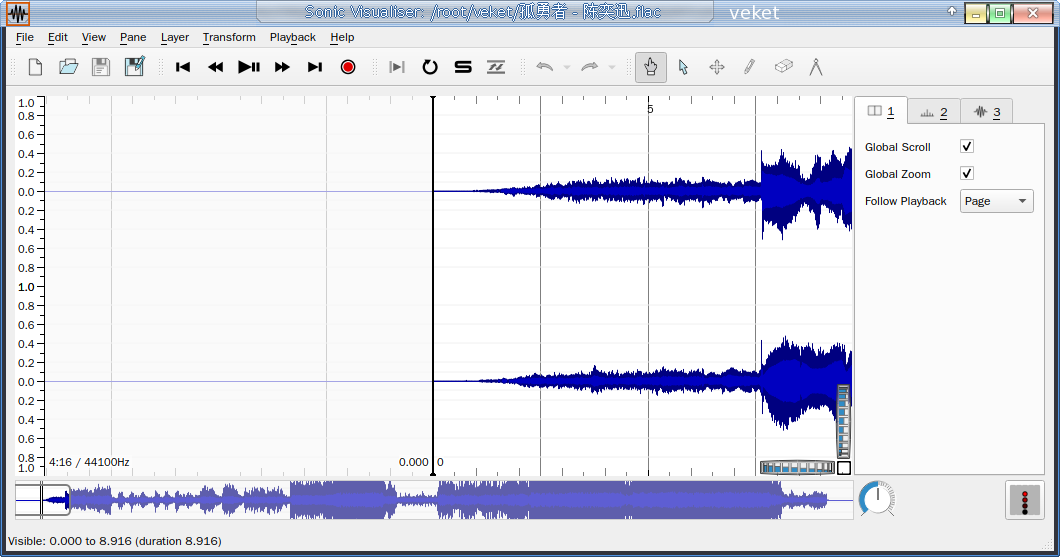Click the undo arrow

[545, 67]
